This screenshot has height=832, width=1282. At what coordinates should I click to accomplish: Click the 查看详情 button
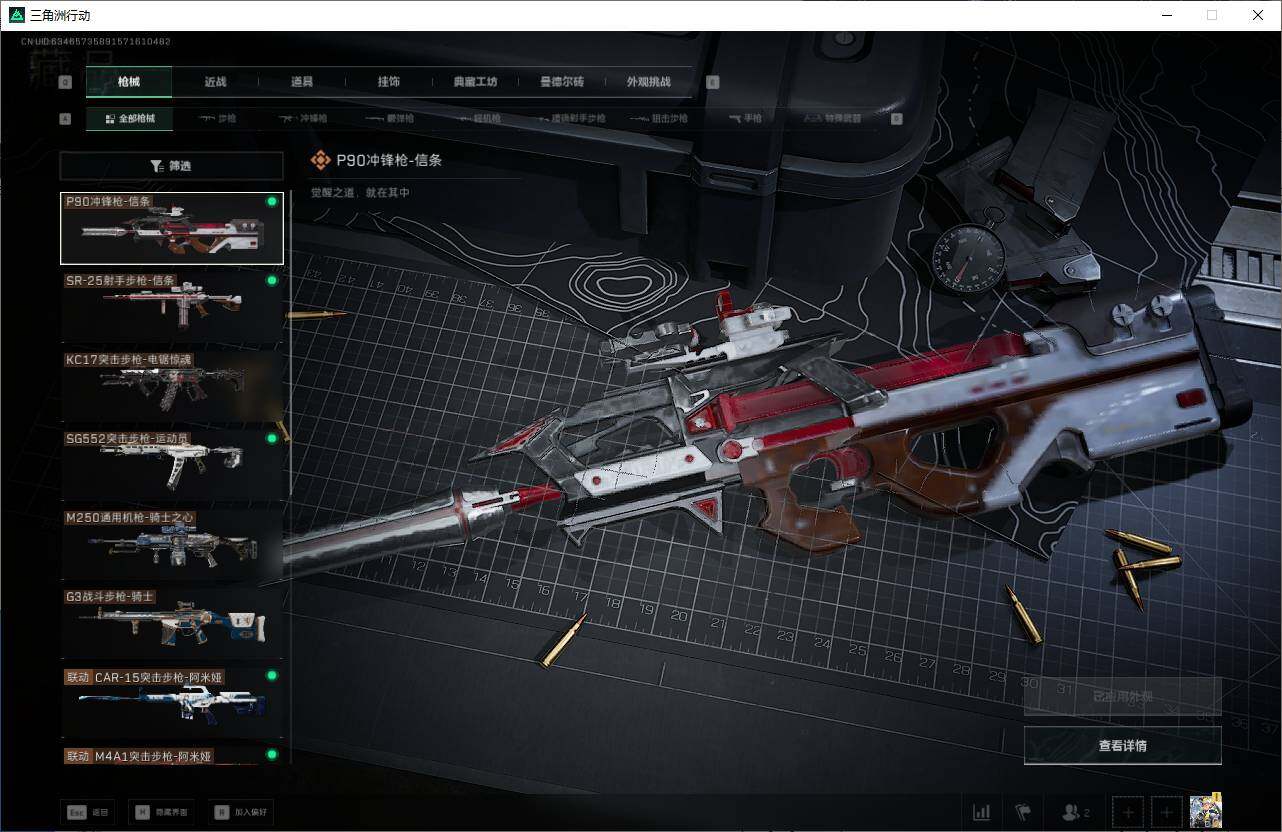(x=1122, y=745)
